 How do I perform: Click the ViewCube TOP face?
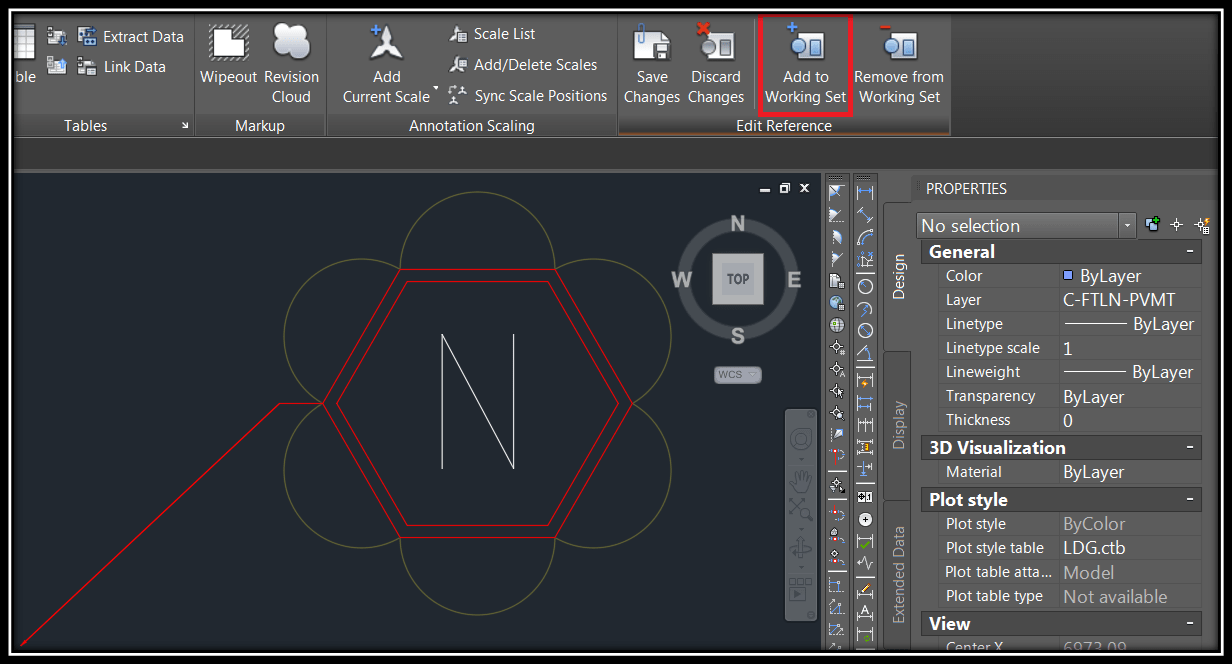click(x=738, y=279)
